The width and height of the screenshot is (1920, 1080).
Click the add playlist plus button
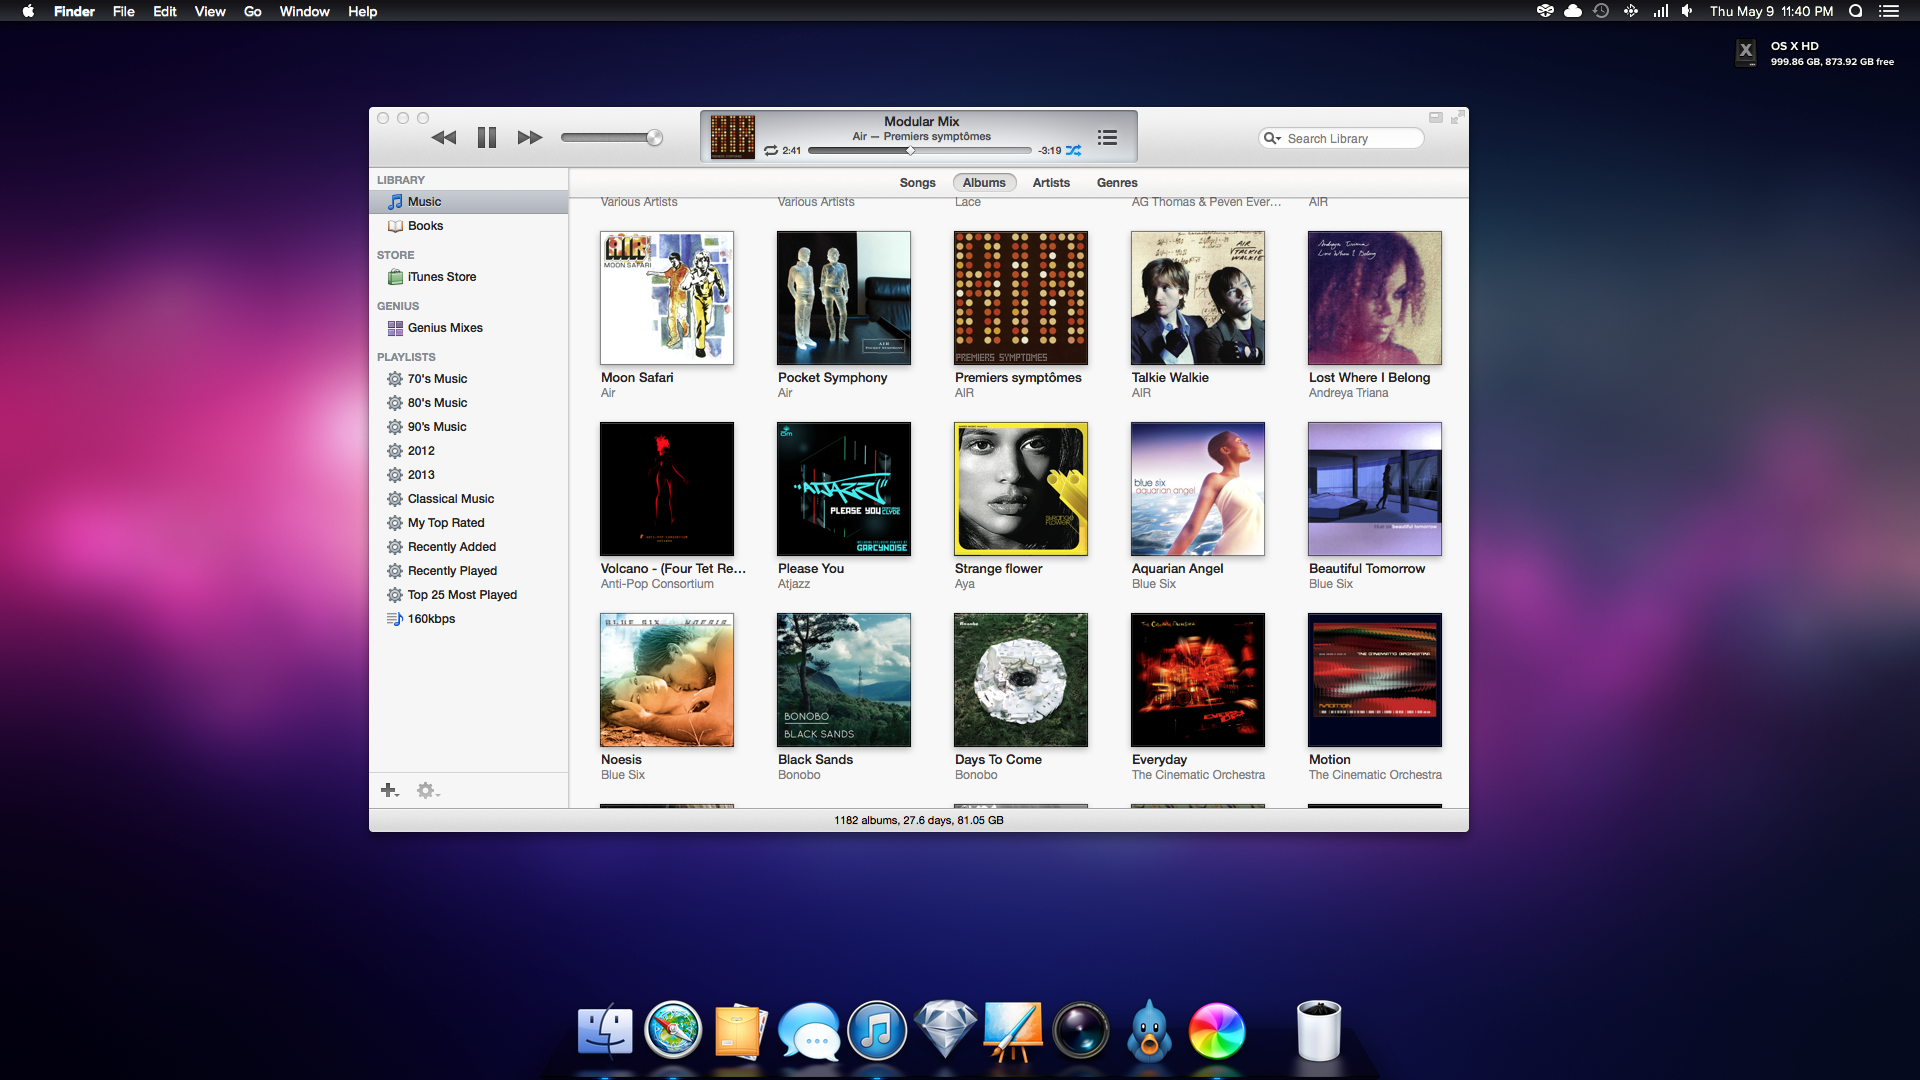[390, 791]
